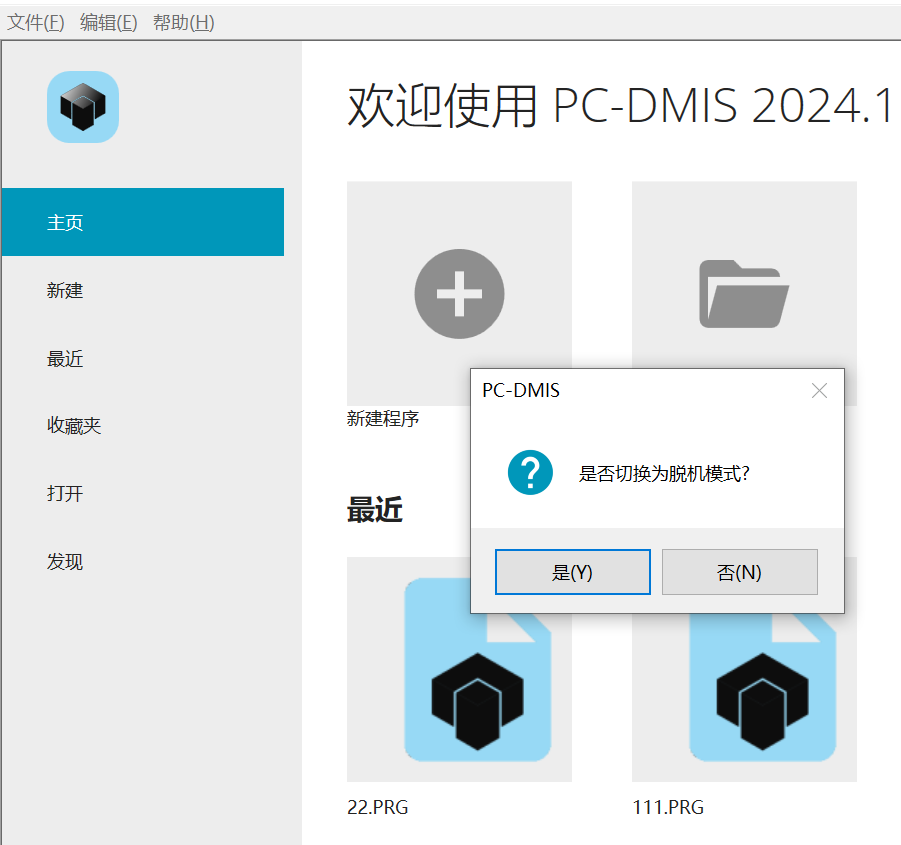
Task: Open the 文件(F) menu
Action: [34, 20]
